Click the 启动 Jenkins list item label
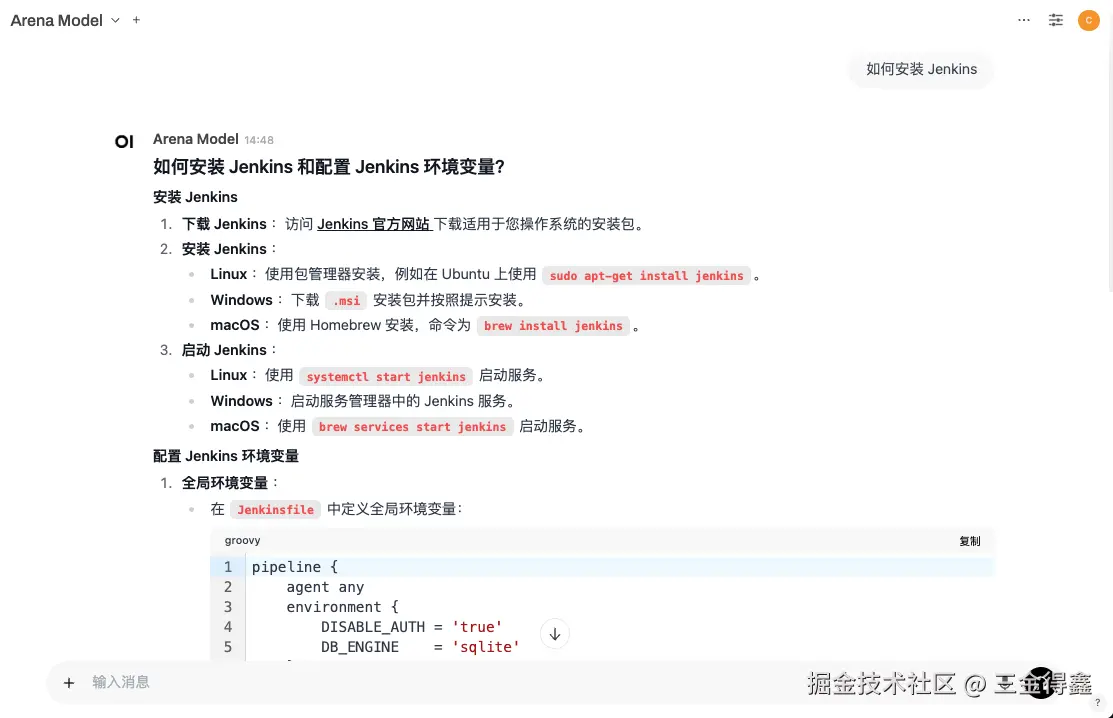The image size is (1113, 718). (x=224, y=350)
